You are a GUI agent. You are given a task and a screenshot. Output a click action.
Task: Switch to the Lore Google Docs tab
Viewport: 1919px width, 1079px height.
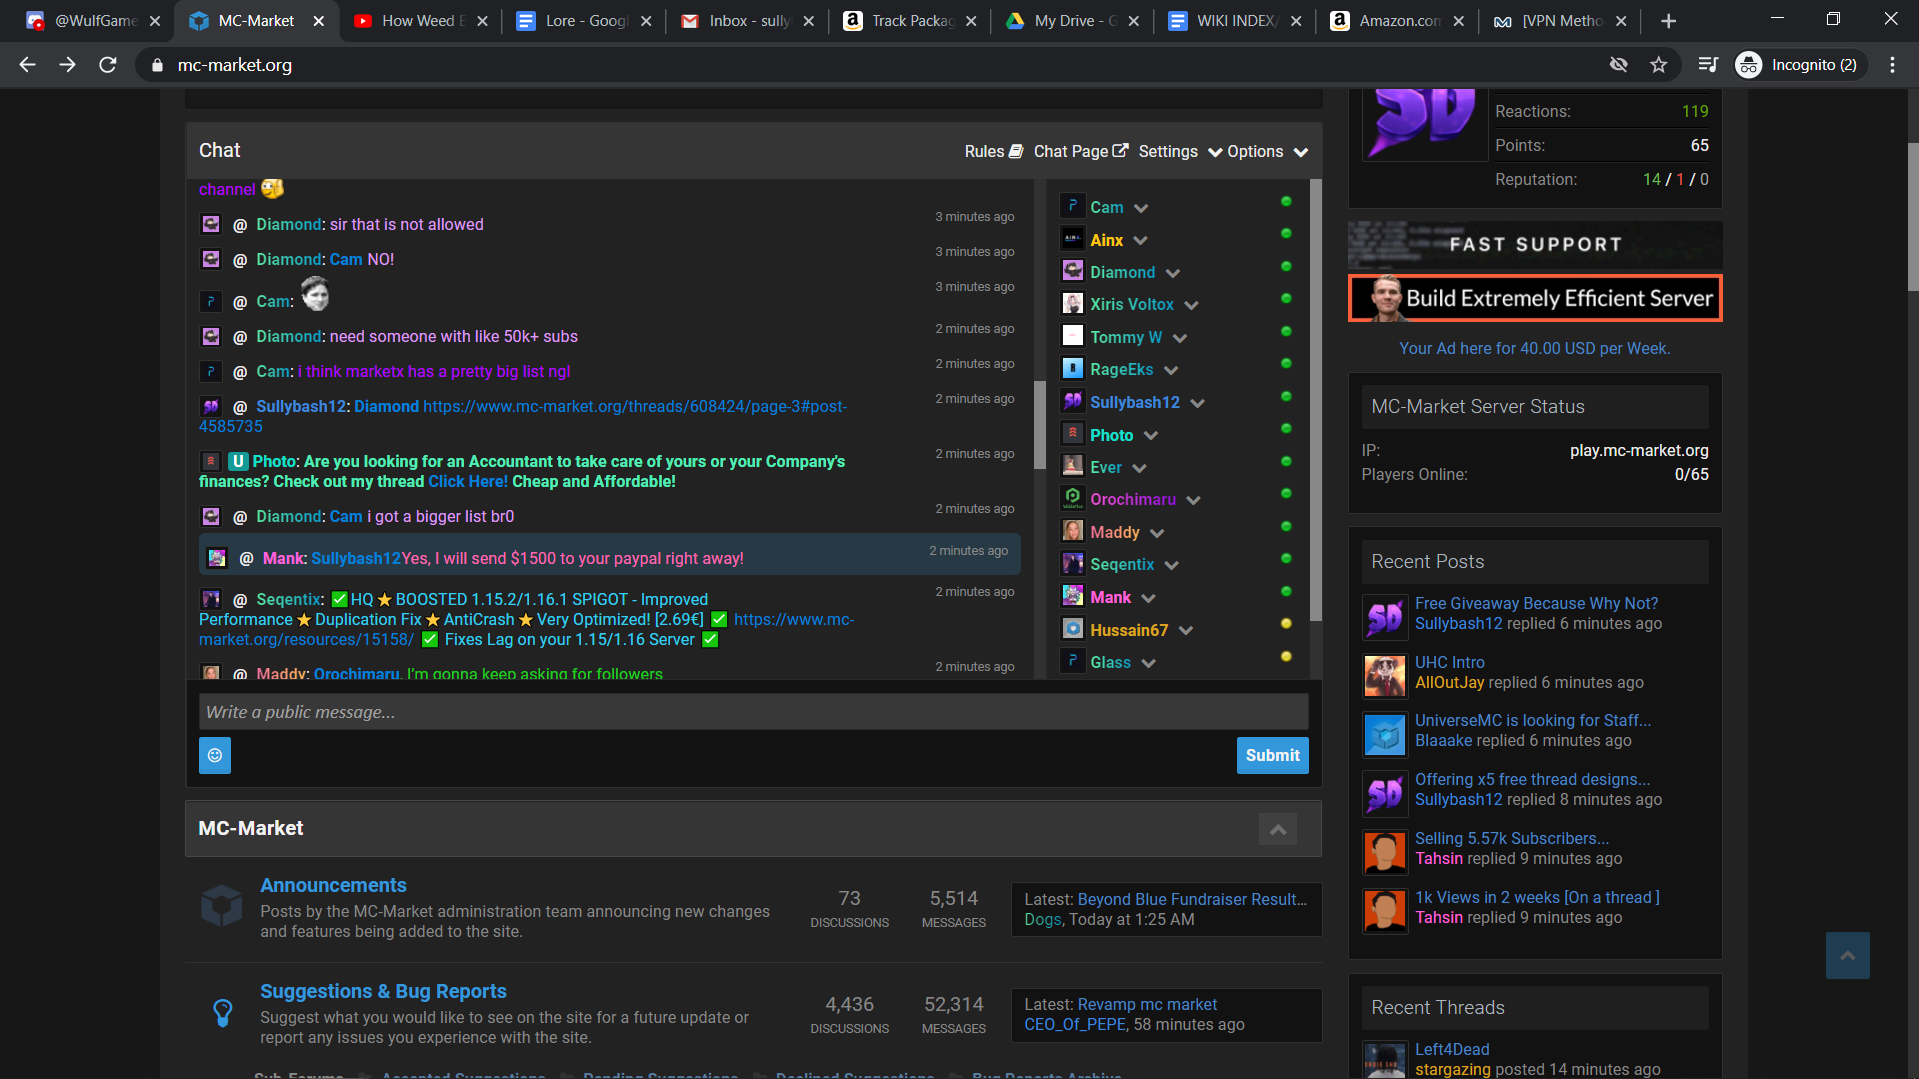coord(585,21)
